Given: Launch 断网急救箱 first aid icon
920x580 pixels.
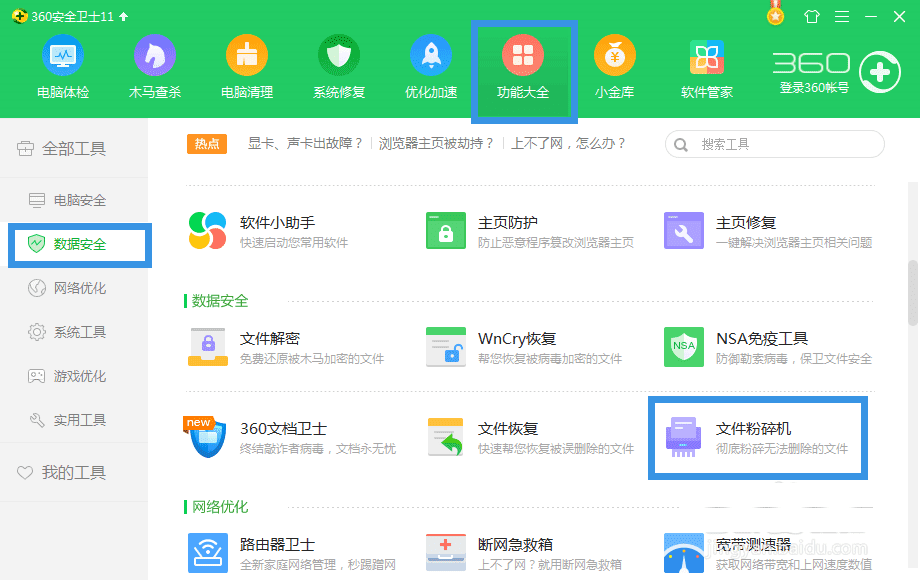Looking at the screenshot, I should coord(446,552).
